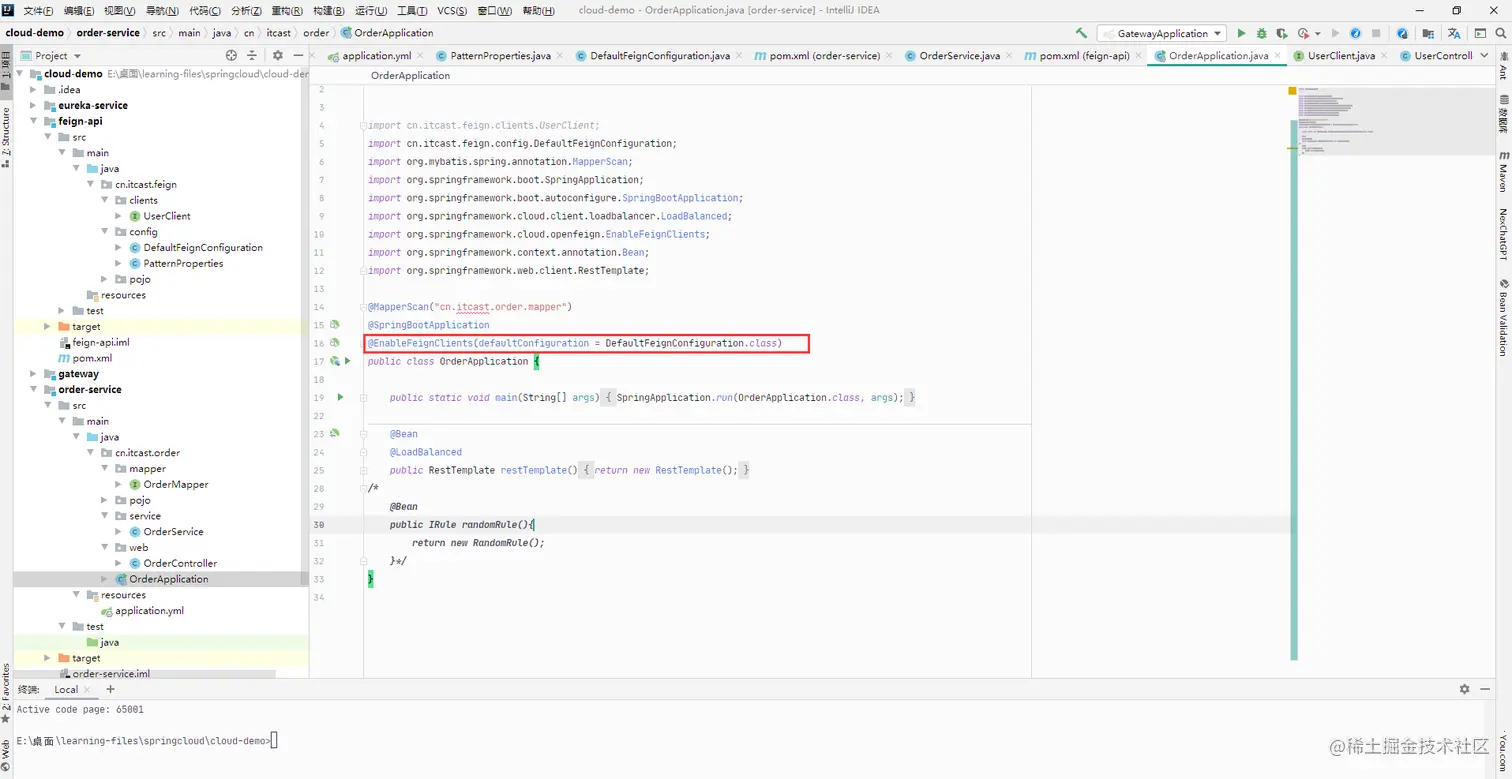The height and width of the screenshot is (779, 1512).
Task: Open the Project Structure folder icon
Action: [1429, 33]
